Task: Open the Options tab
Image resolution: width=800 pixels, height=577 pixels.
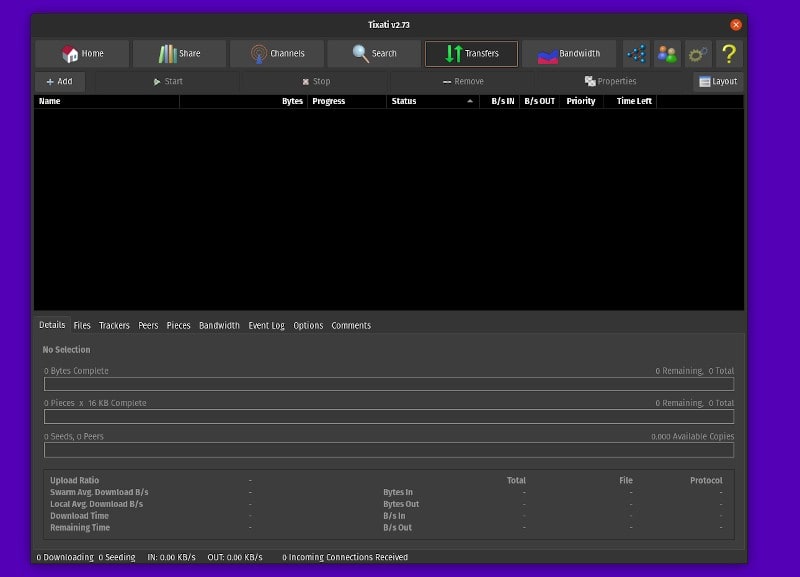Action: click(x=308, y=325)
